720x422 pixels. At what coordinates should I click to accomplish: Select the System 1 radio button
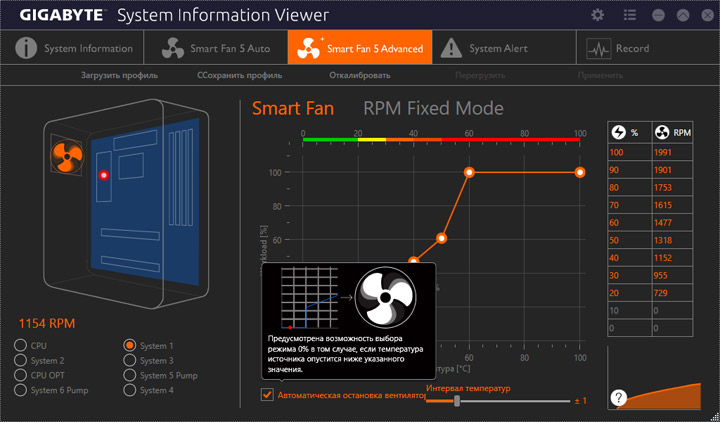[x=129, y=345]
